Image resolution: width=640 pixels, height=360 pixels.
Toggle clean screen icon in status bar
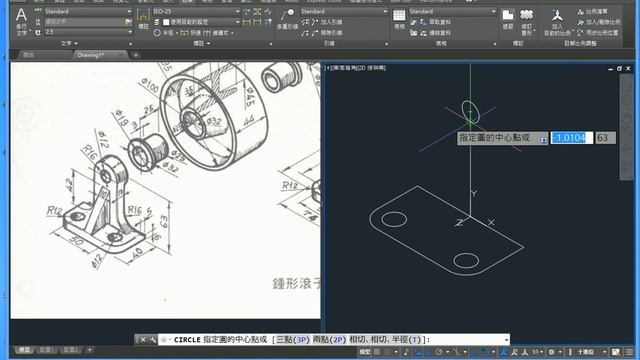point(616,351)
